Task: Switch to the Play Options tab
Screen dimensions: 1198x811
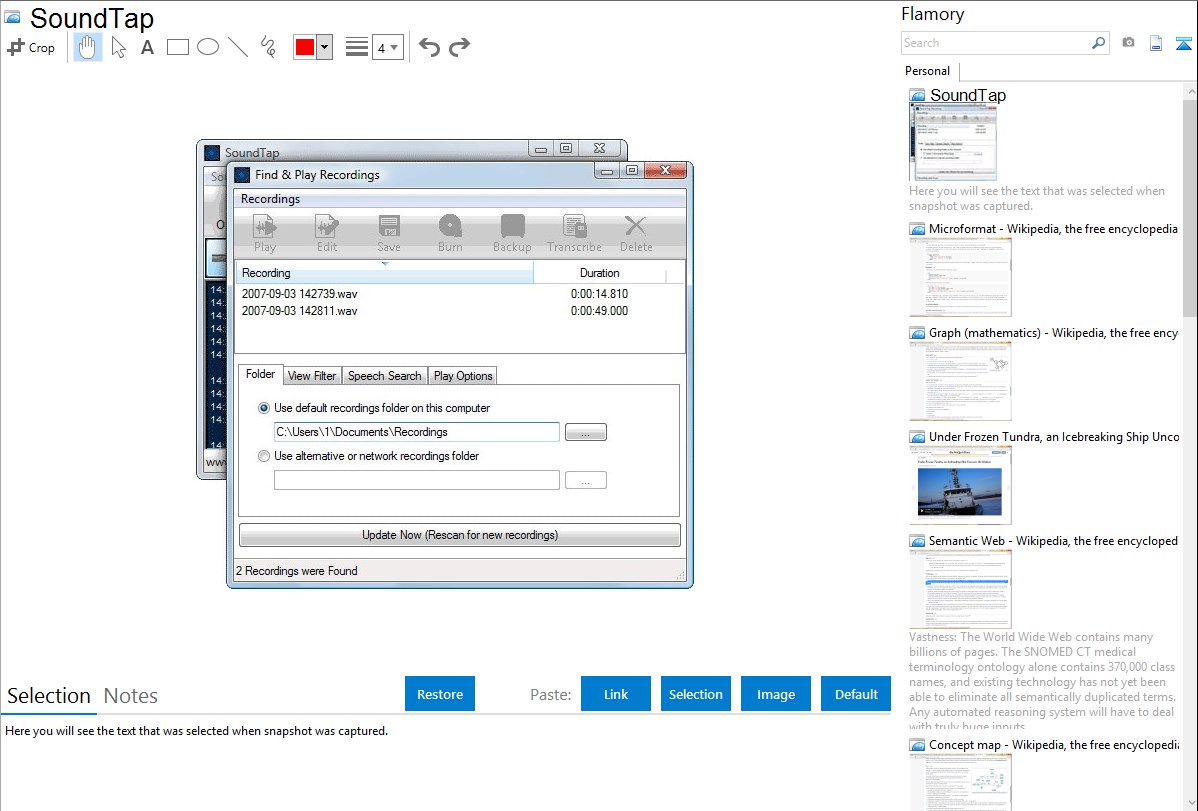Action: coord(463,376)
